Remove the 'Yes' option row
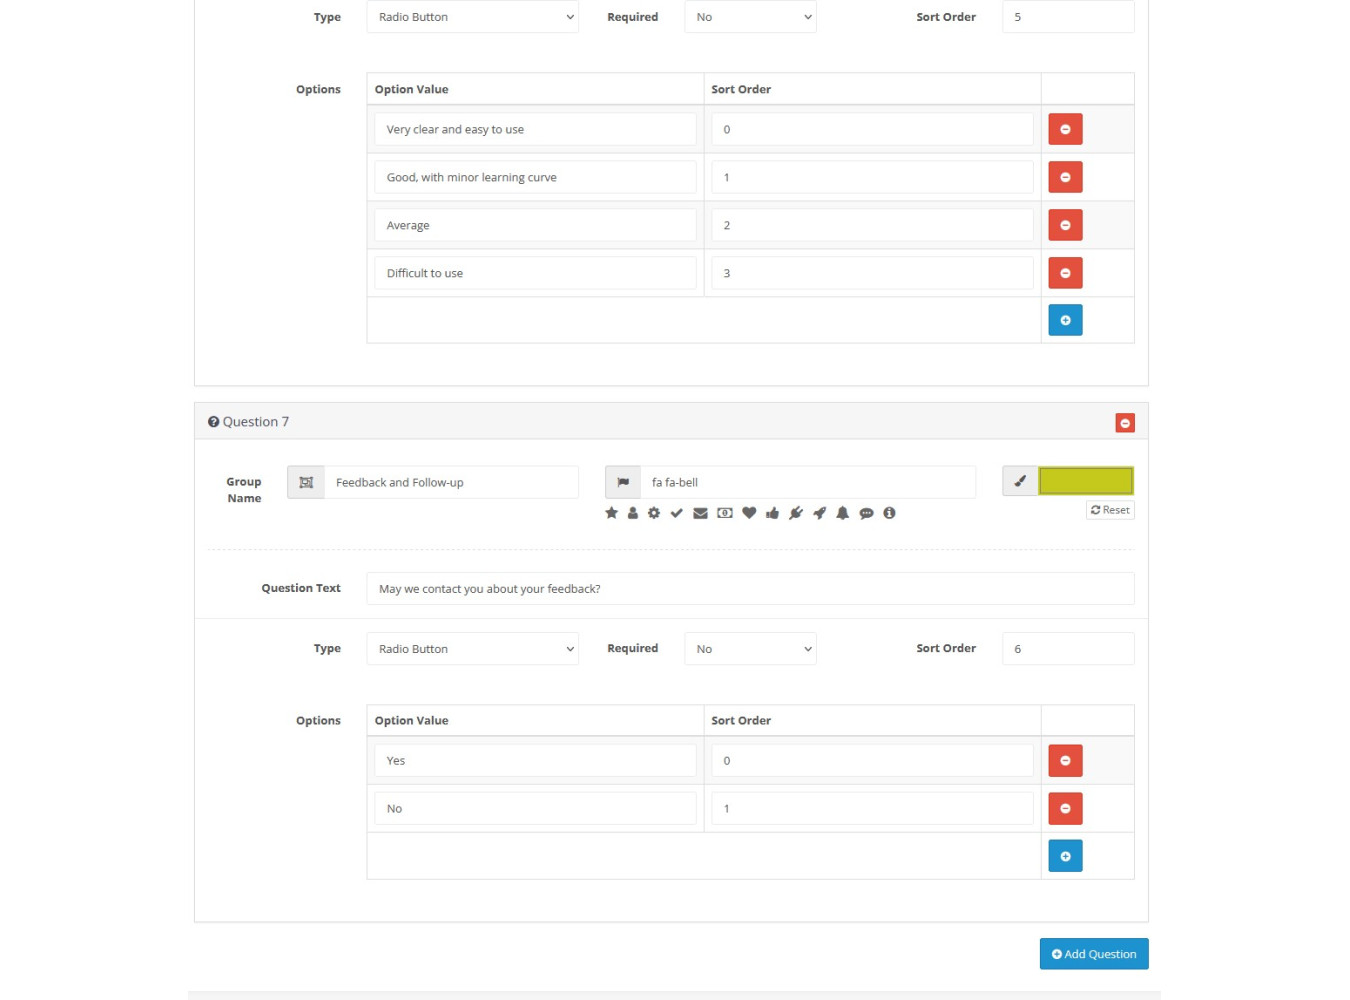The height and width of the screenshot is (1000, 1350). [x=1065, y=761]
